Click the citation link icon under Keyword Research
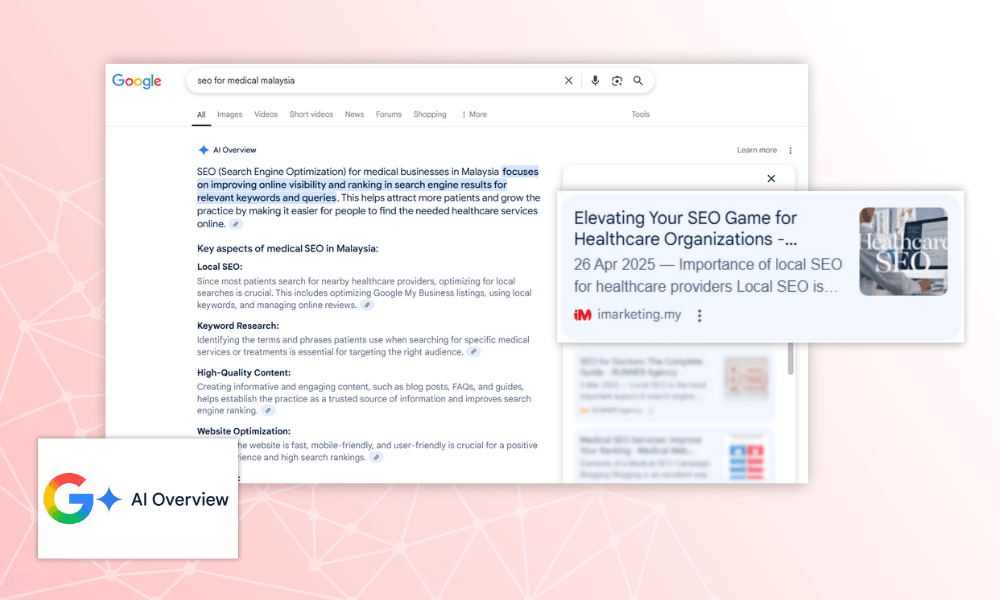The width and height of the screenshot is (1000, 600). tap(474, 352)
